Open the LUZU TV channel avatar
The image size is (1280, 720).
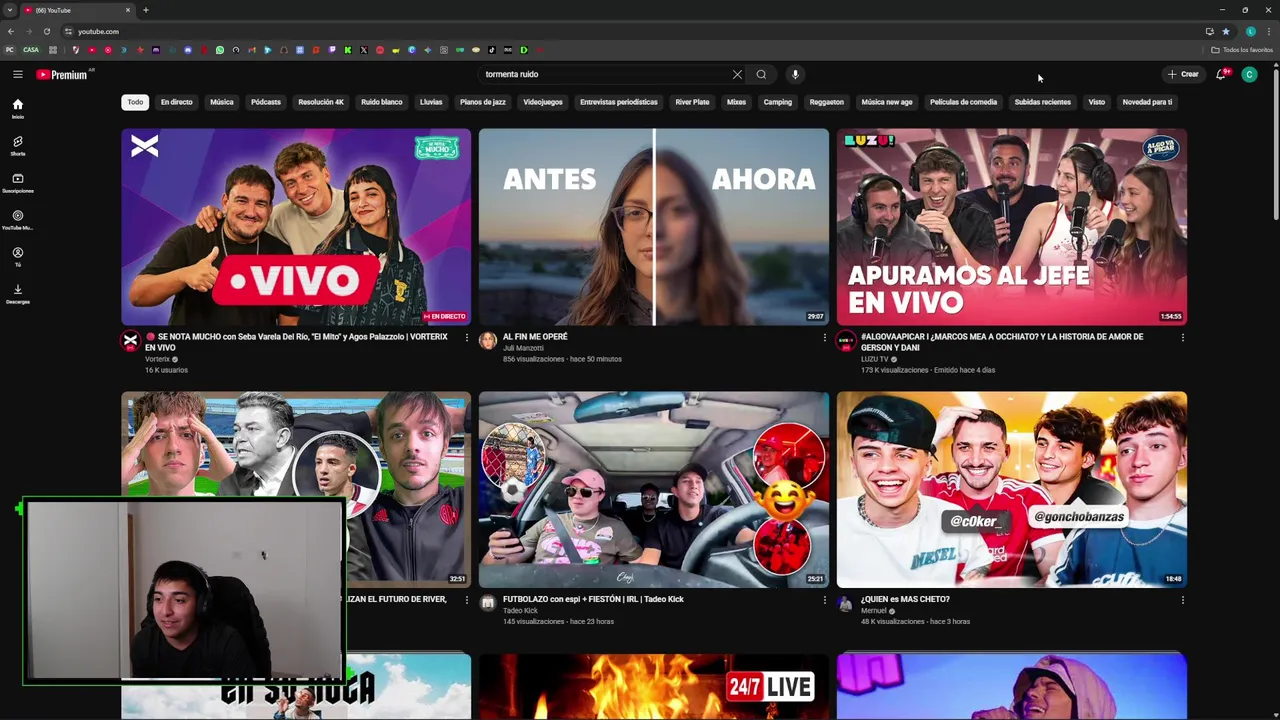pos(845,341)
